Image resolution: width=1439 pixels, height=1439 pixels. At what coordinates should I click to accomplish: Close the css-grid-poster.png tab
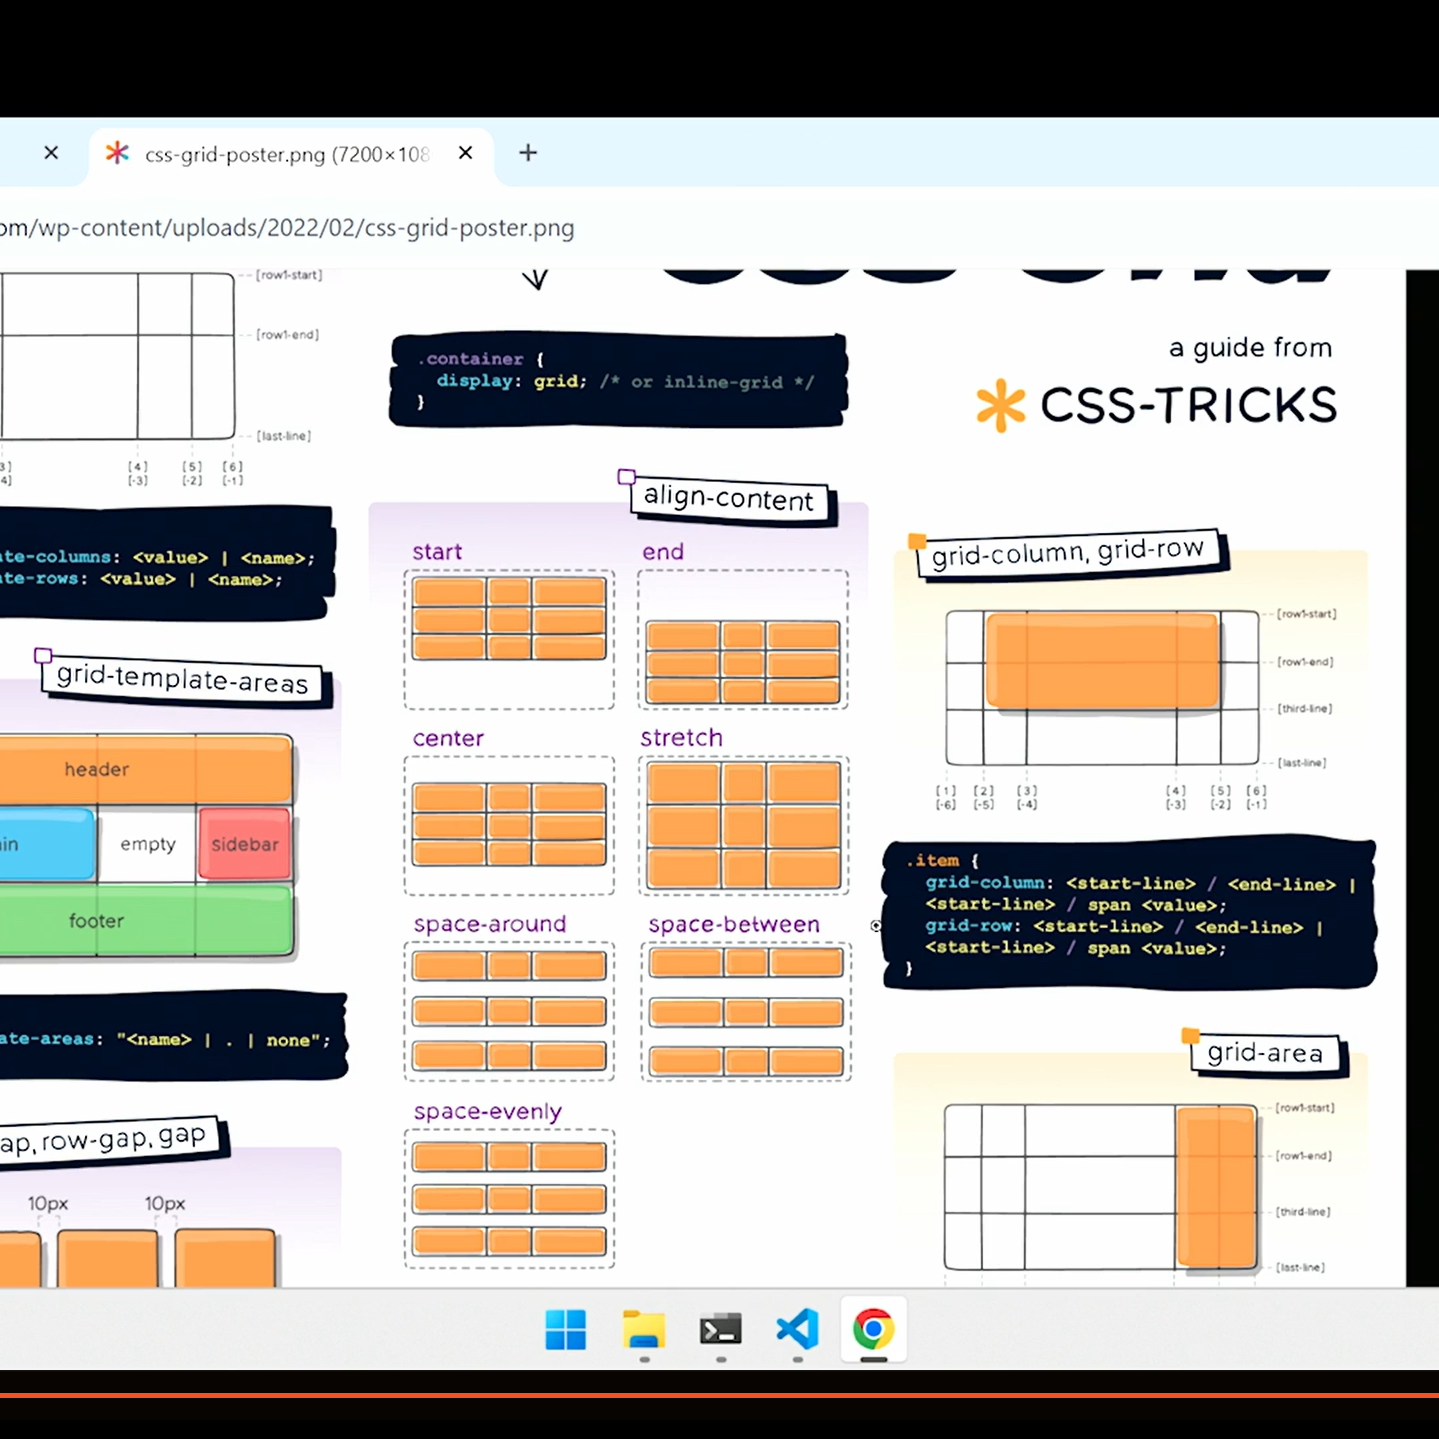point(465,153)
